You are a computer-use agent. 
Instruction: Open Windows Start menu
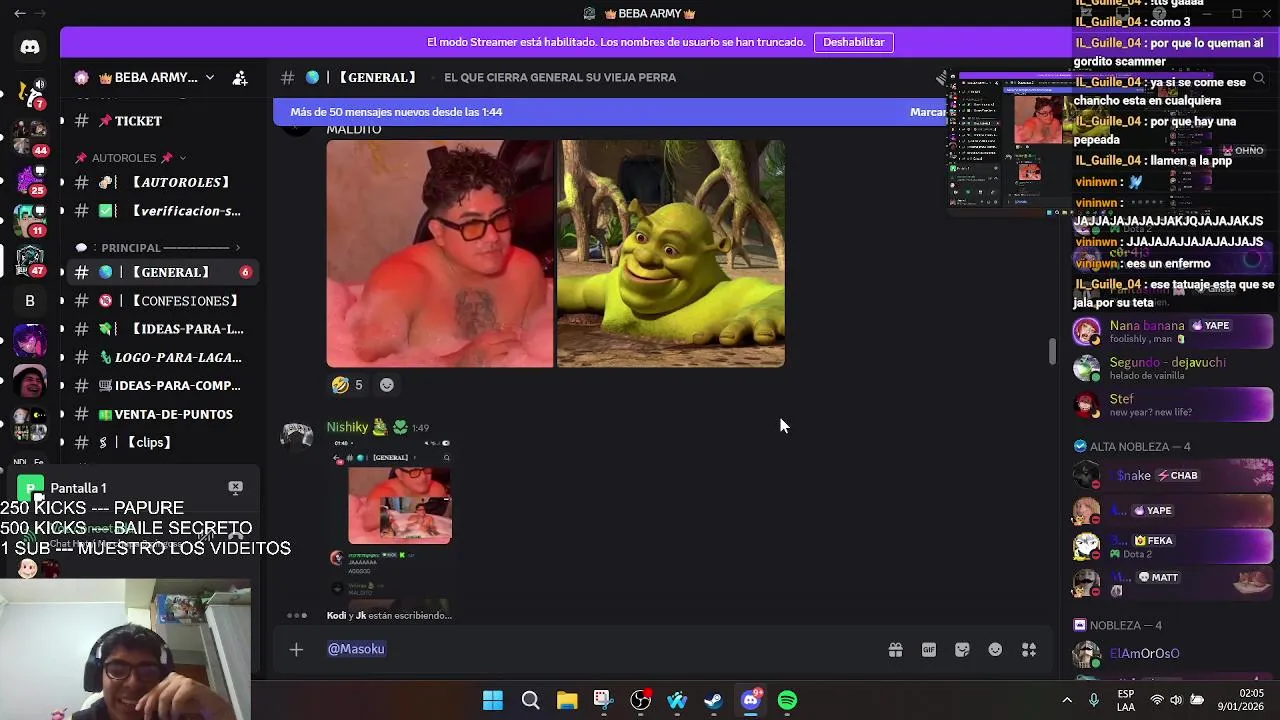(x=493, y=701)
